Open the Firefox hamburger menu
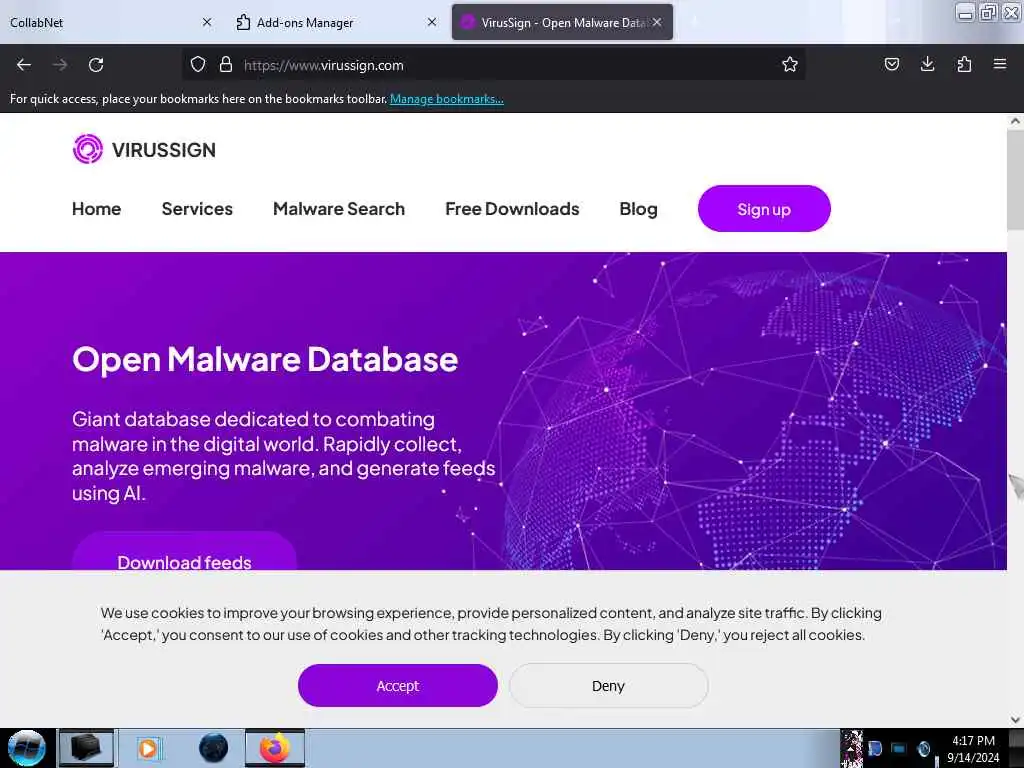 coord(1000,64)
